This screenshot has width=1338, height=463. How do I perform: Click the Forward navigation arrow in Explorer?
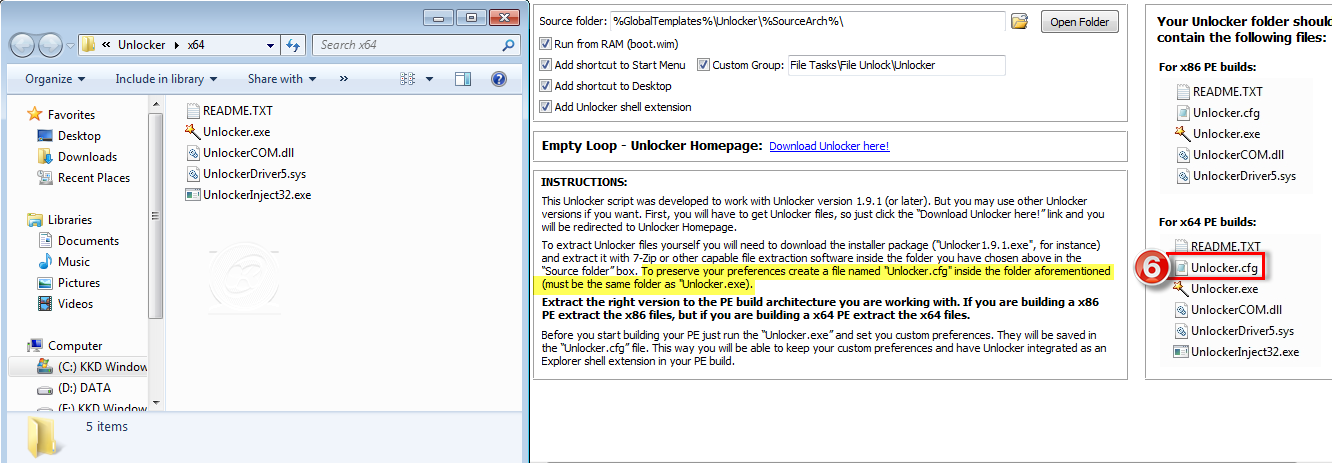(x=50, y=45)
